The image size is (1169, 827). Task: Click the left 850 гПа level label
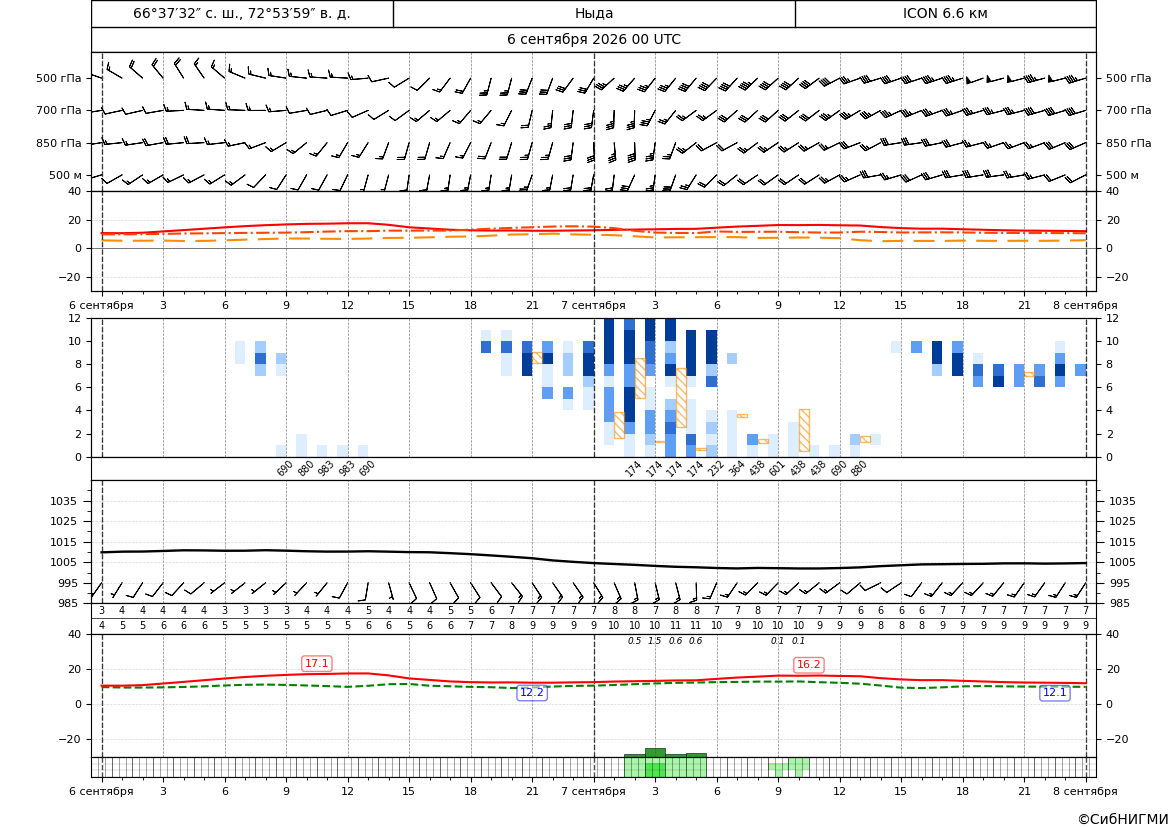point(59,143)
